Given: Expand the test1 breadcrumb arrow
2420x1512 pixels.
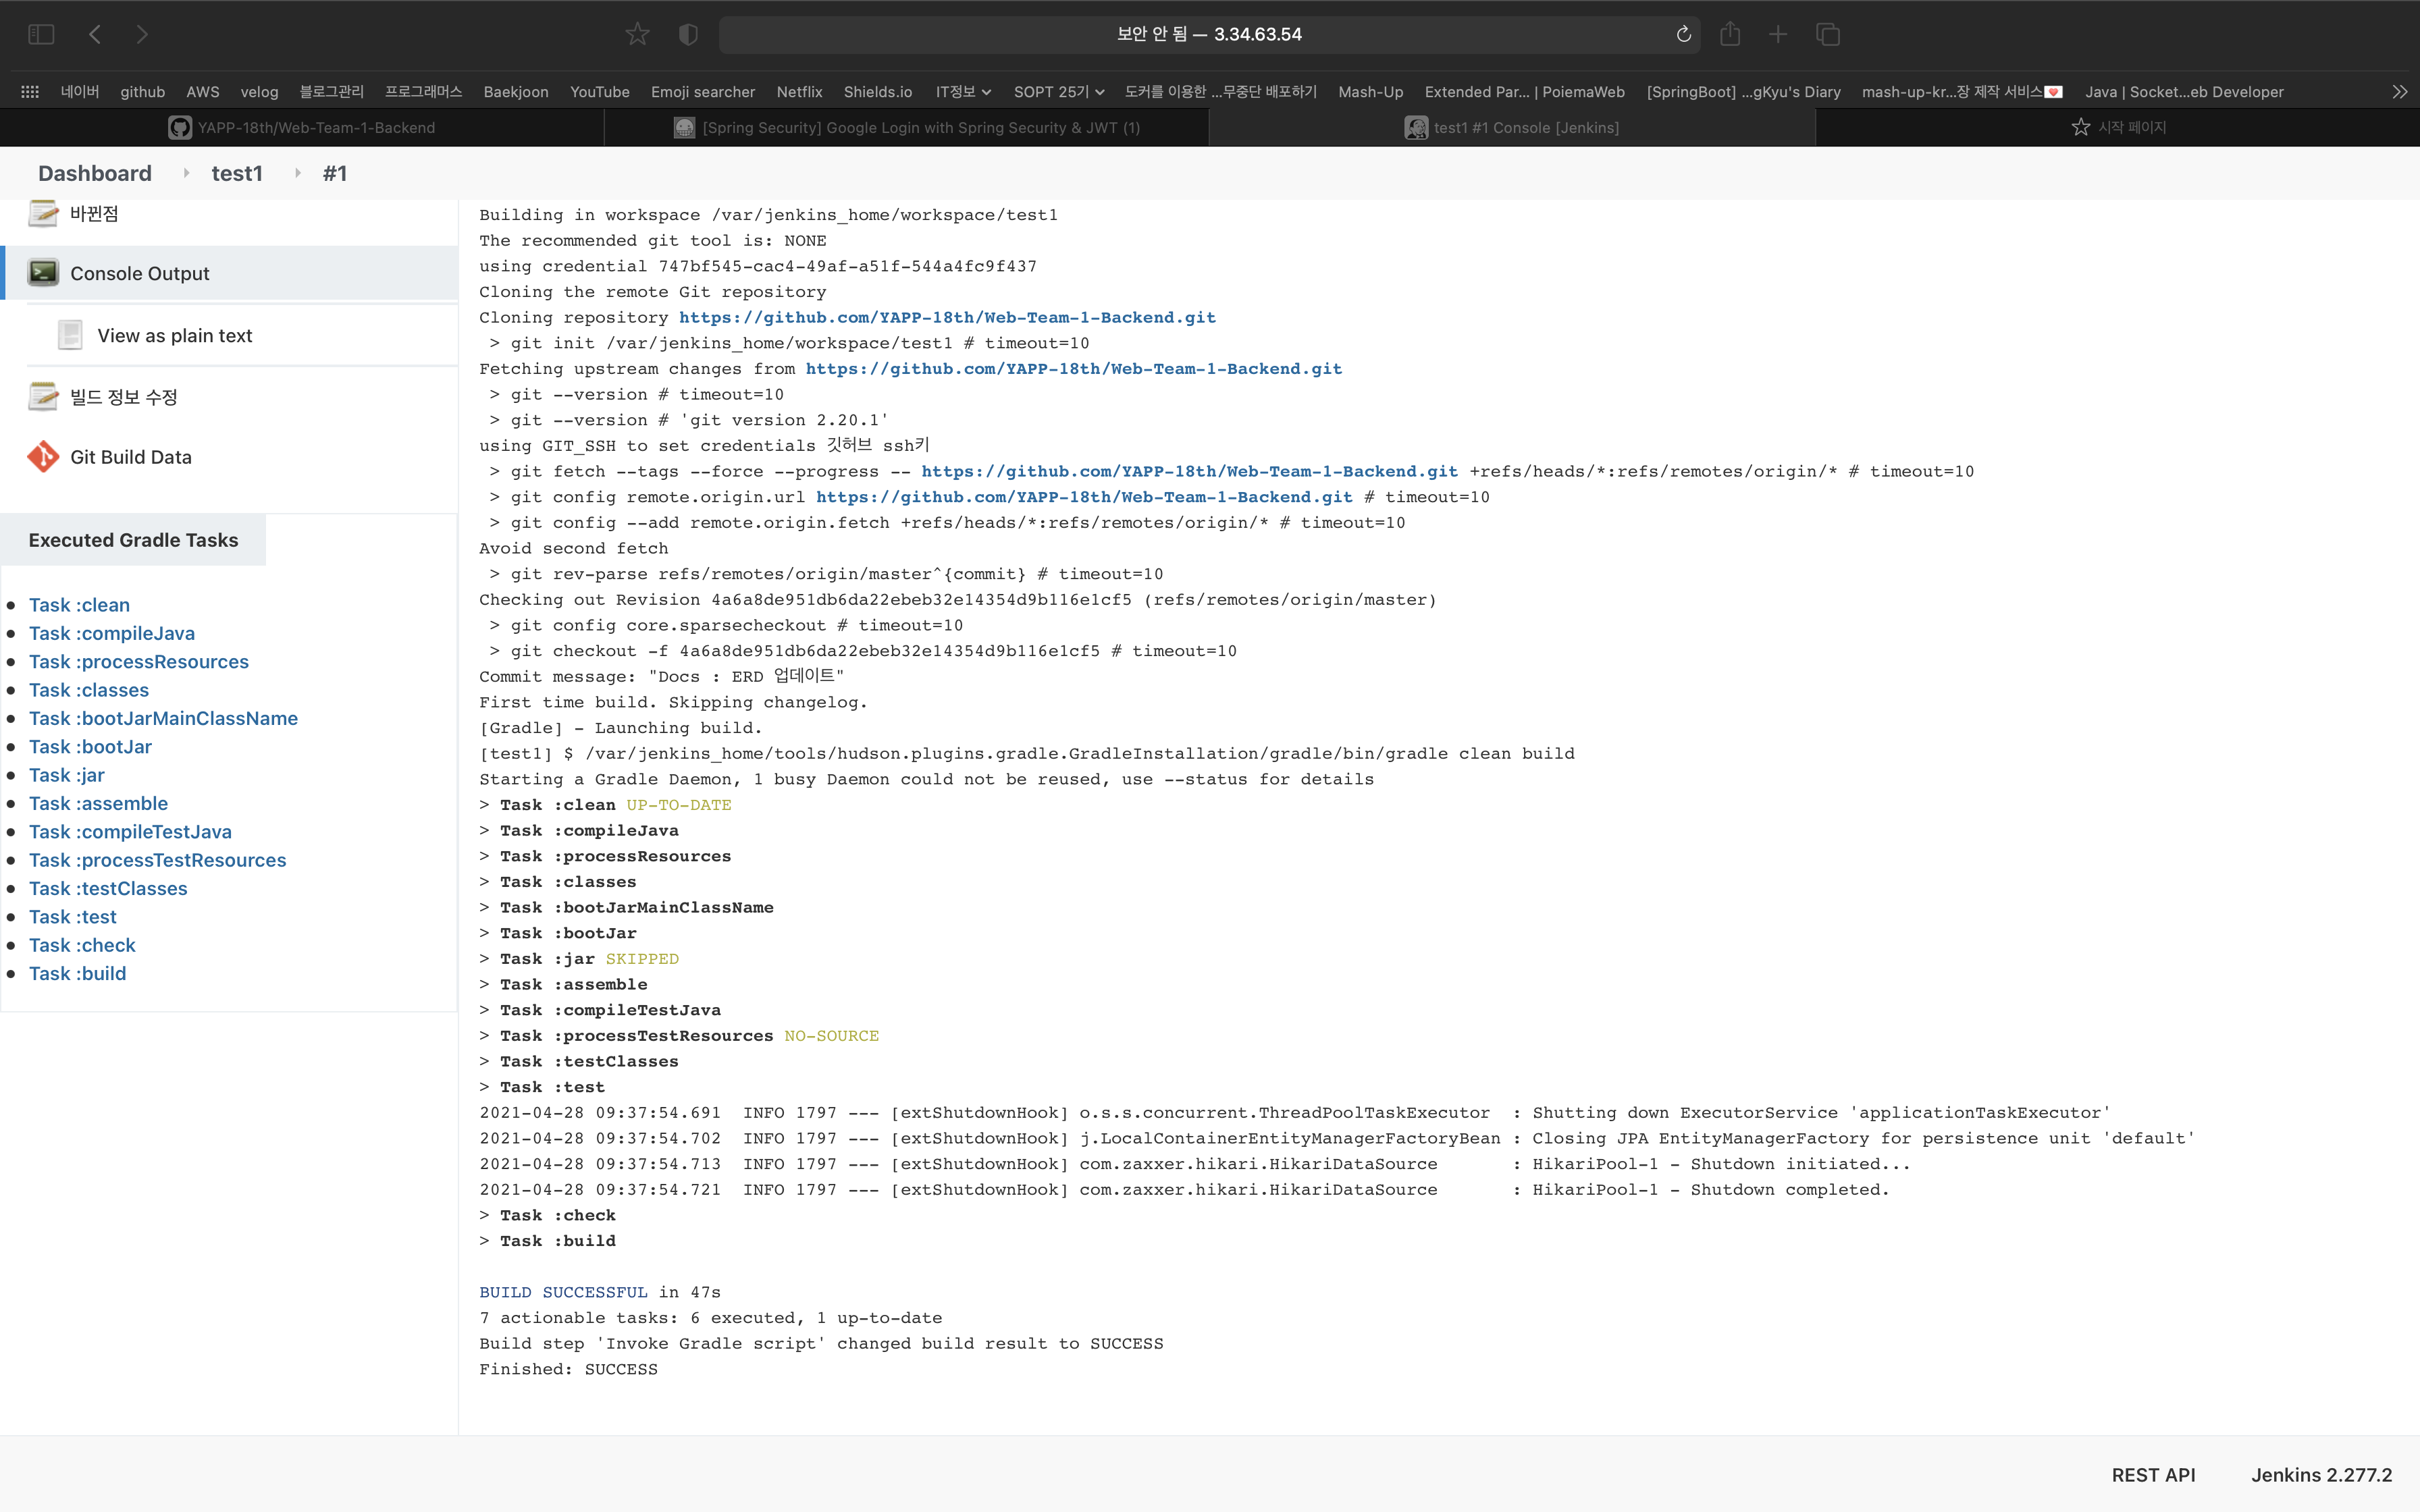Looking at the screenshot, I should point(297,173).
